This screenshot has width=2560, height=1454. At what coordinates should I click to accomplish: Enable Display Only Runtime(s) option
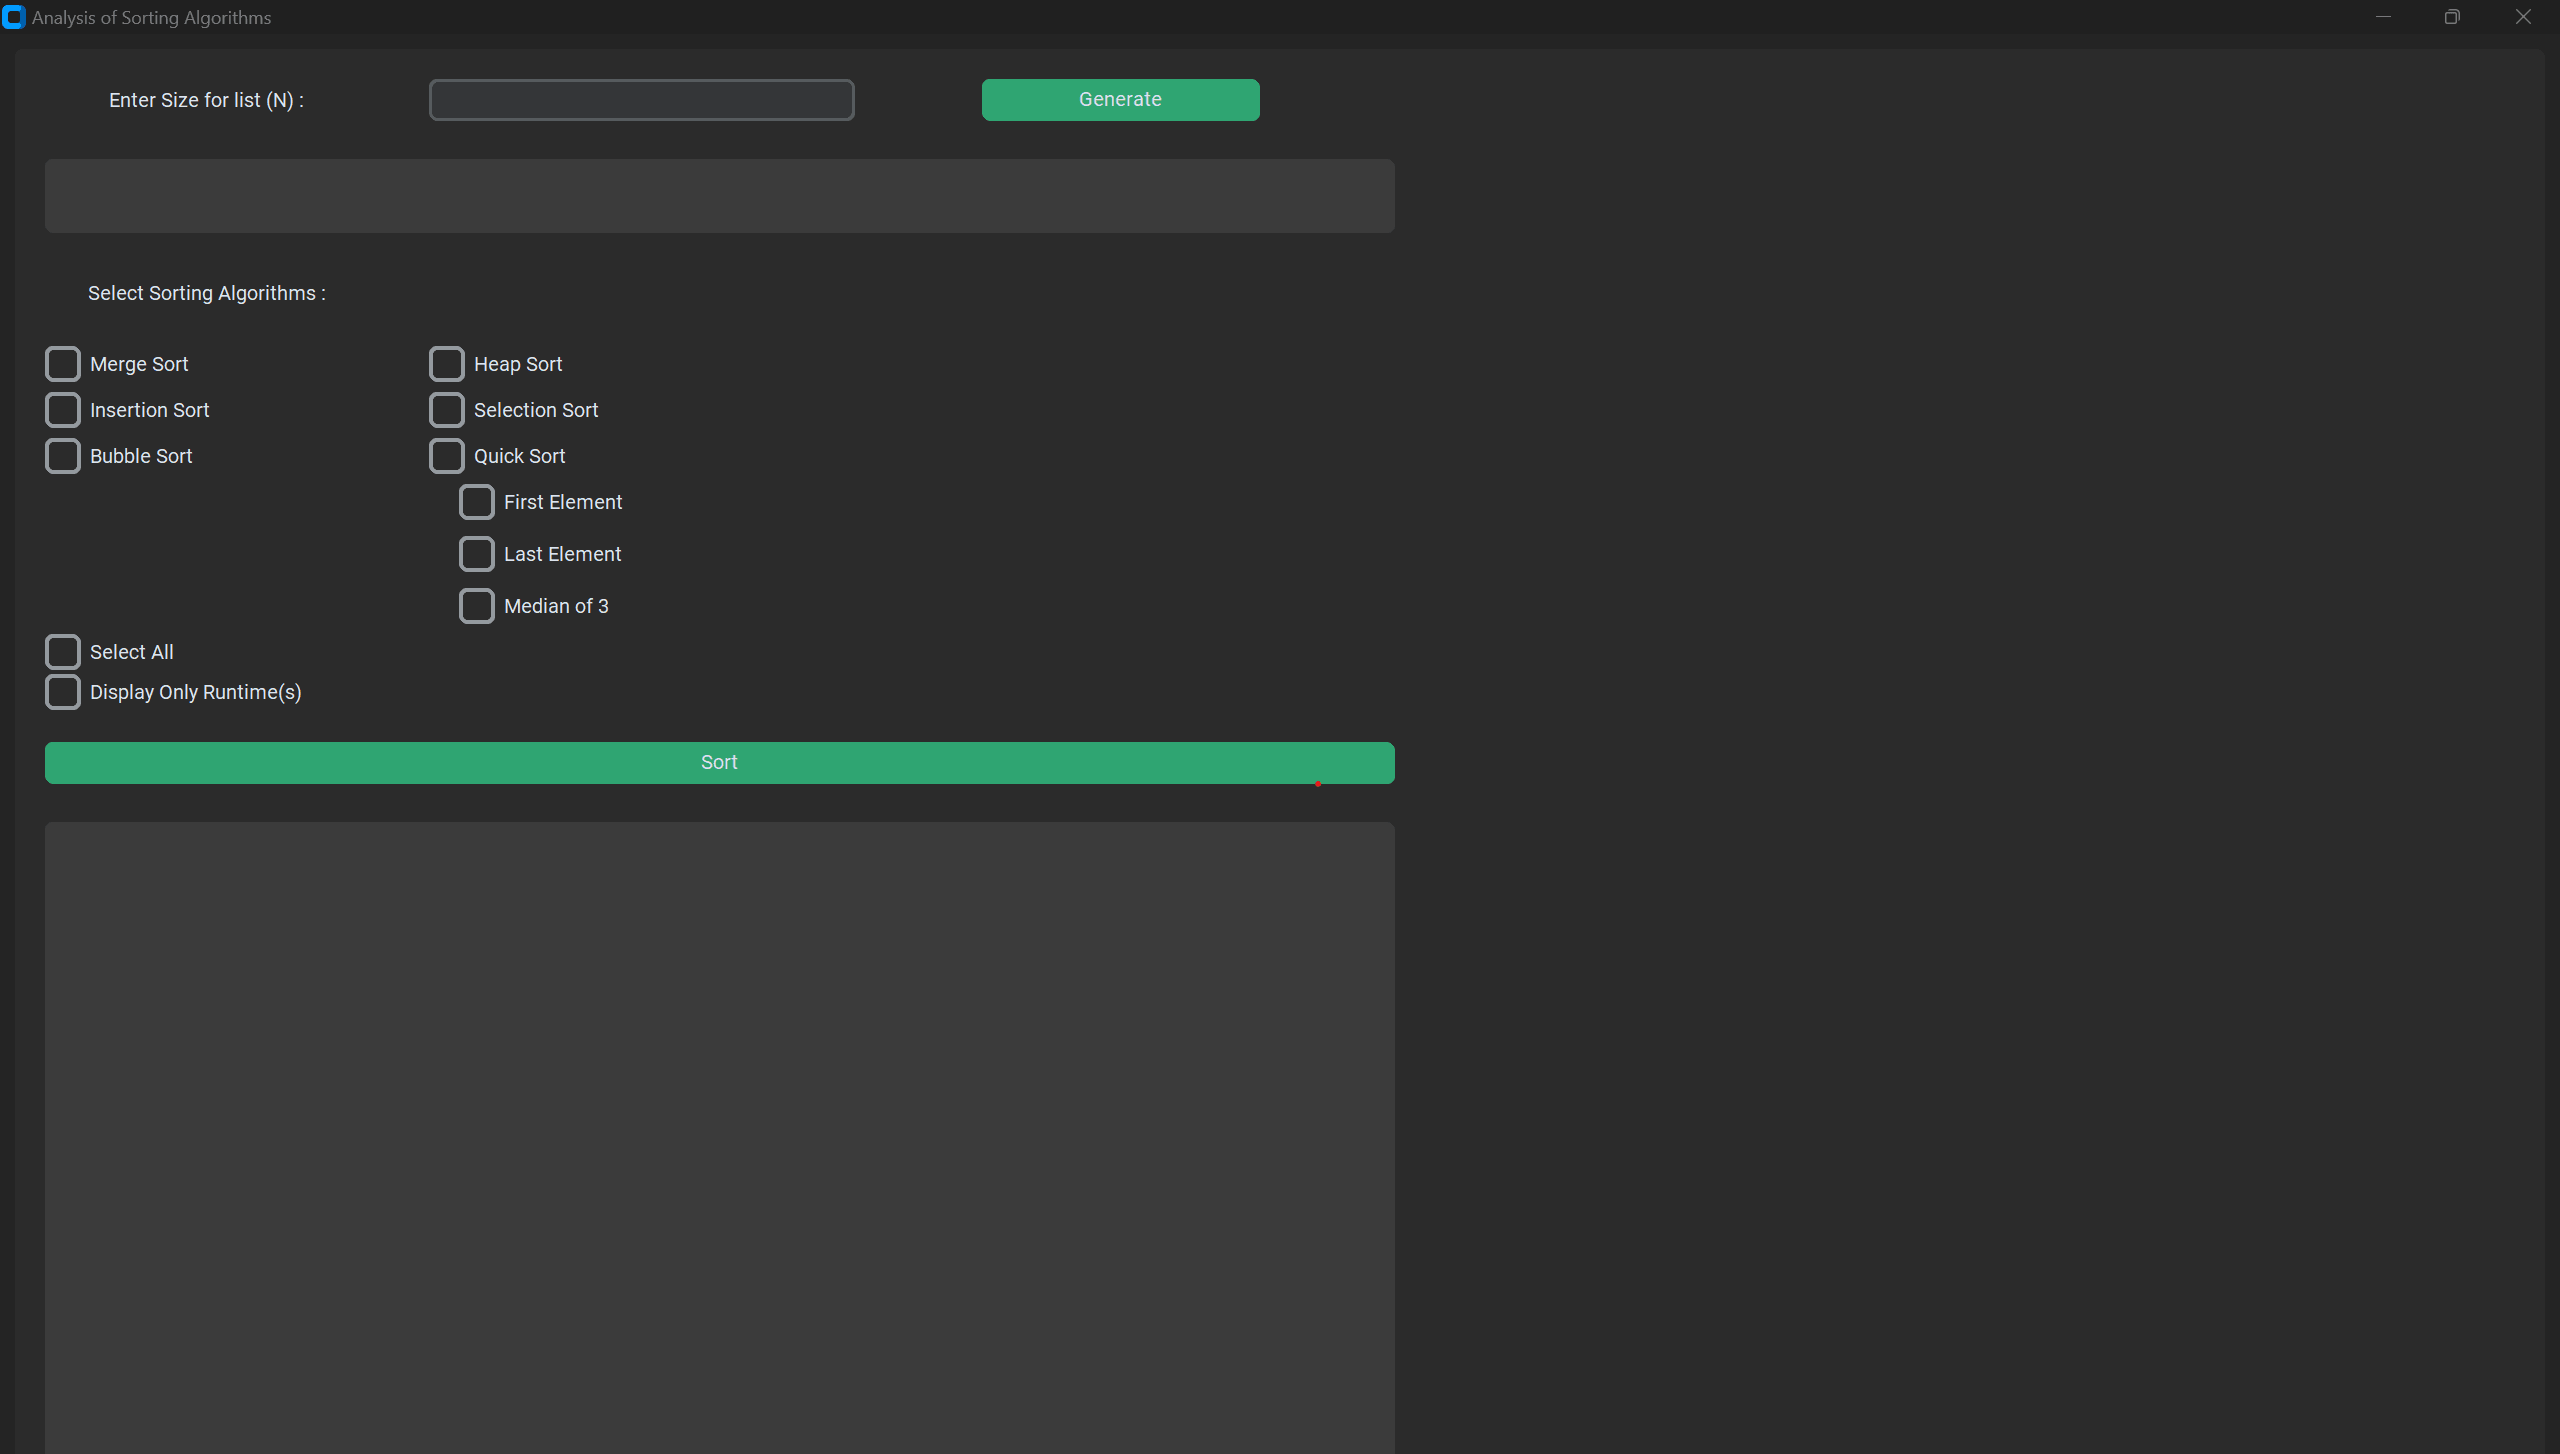coord(62,691)
